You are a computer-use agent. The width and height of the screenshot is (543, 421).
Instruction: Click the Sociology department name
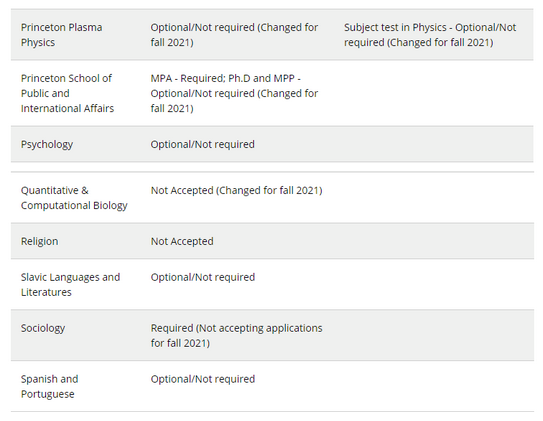click(43, 328)
